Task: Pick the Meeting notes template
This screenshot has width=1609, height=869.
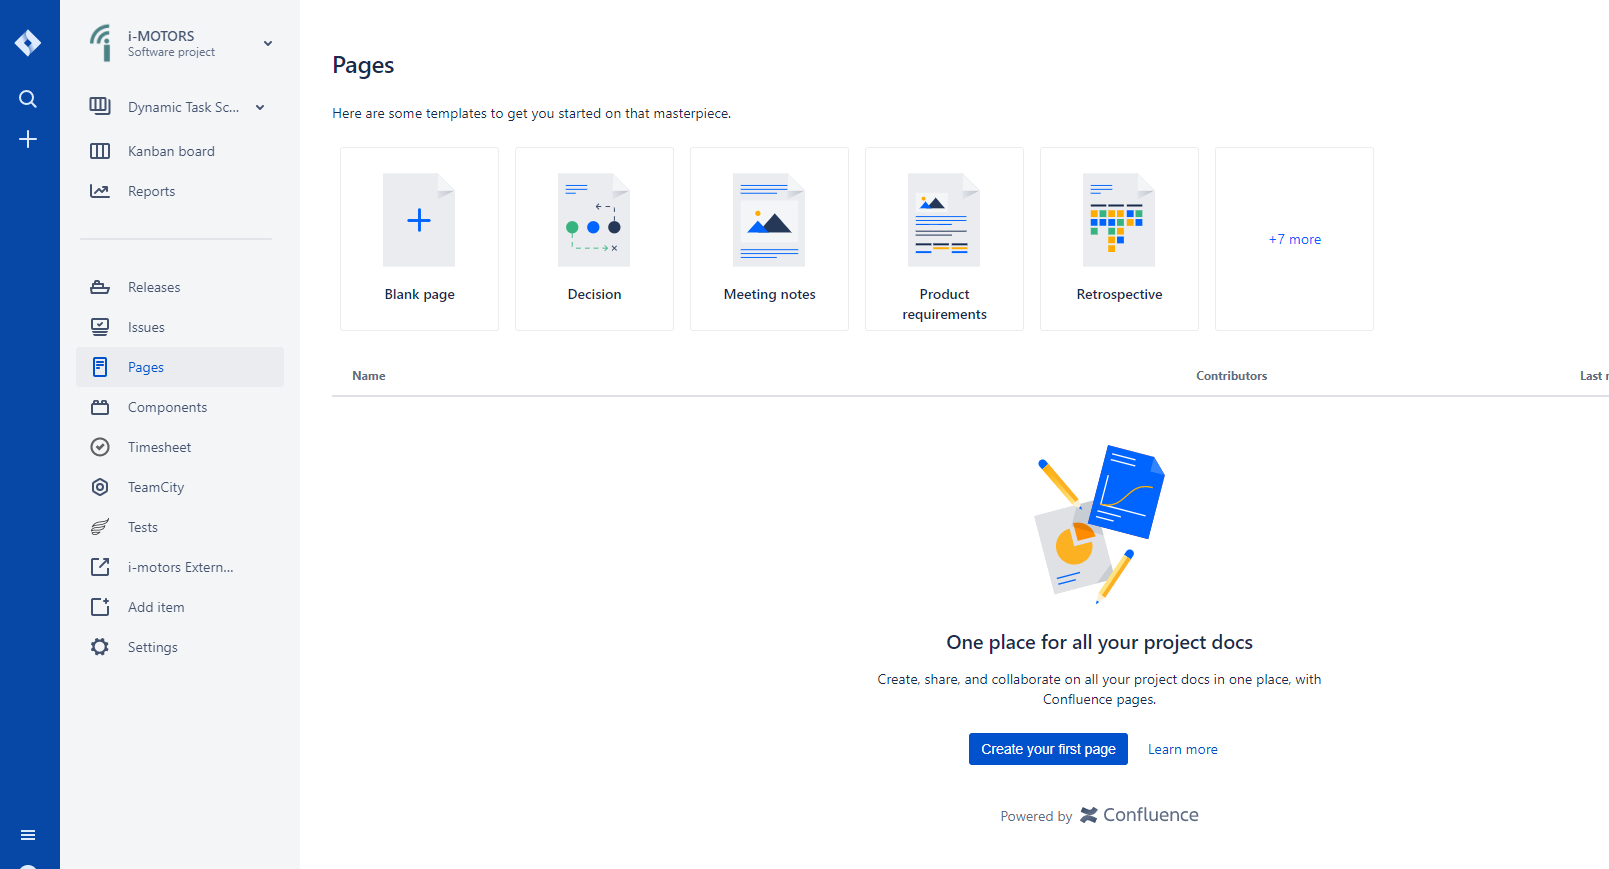Action: point(769,239)
